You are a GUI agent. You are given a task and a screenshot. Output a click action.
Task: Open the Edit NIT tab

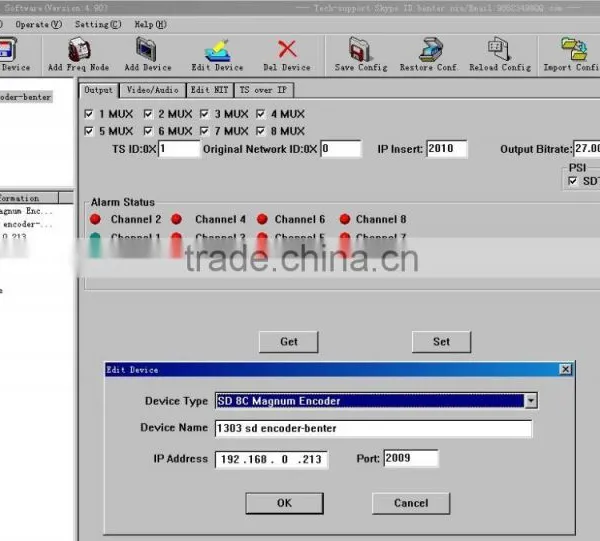(x=210, y=90)
